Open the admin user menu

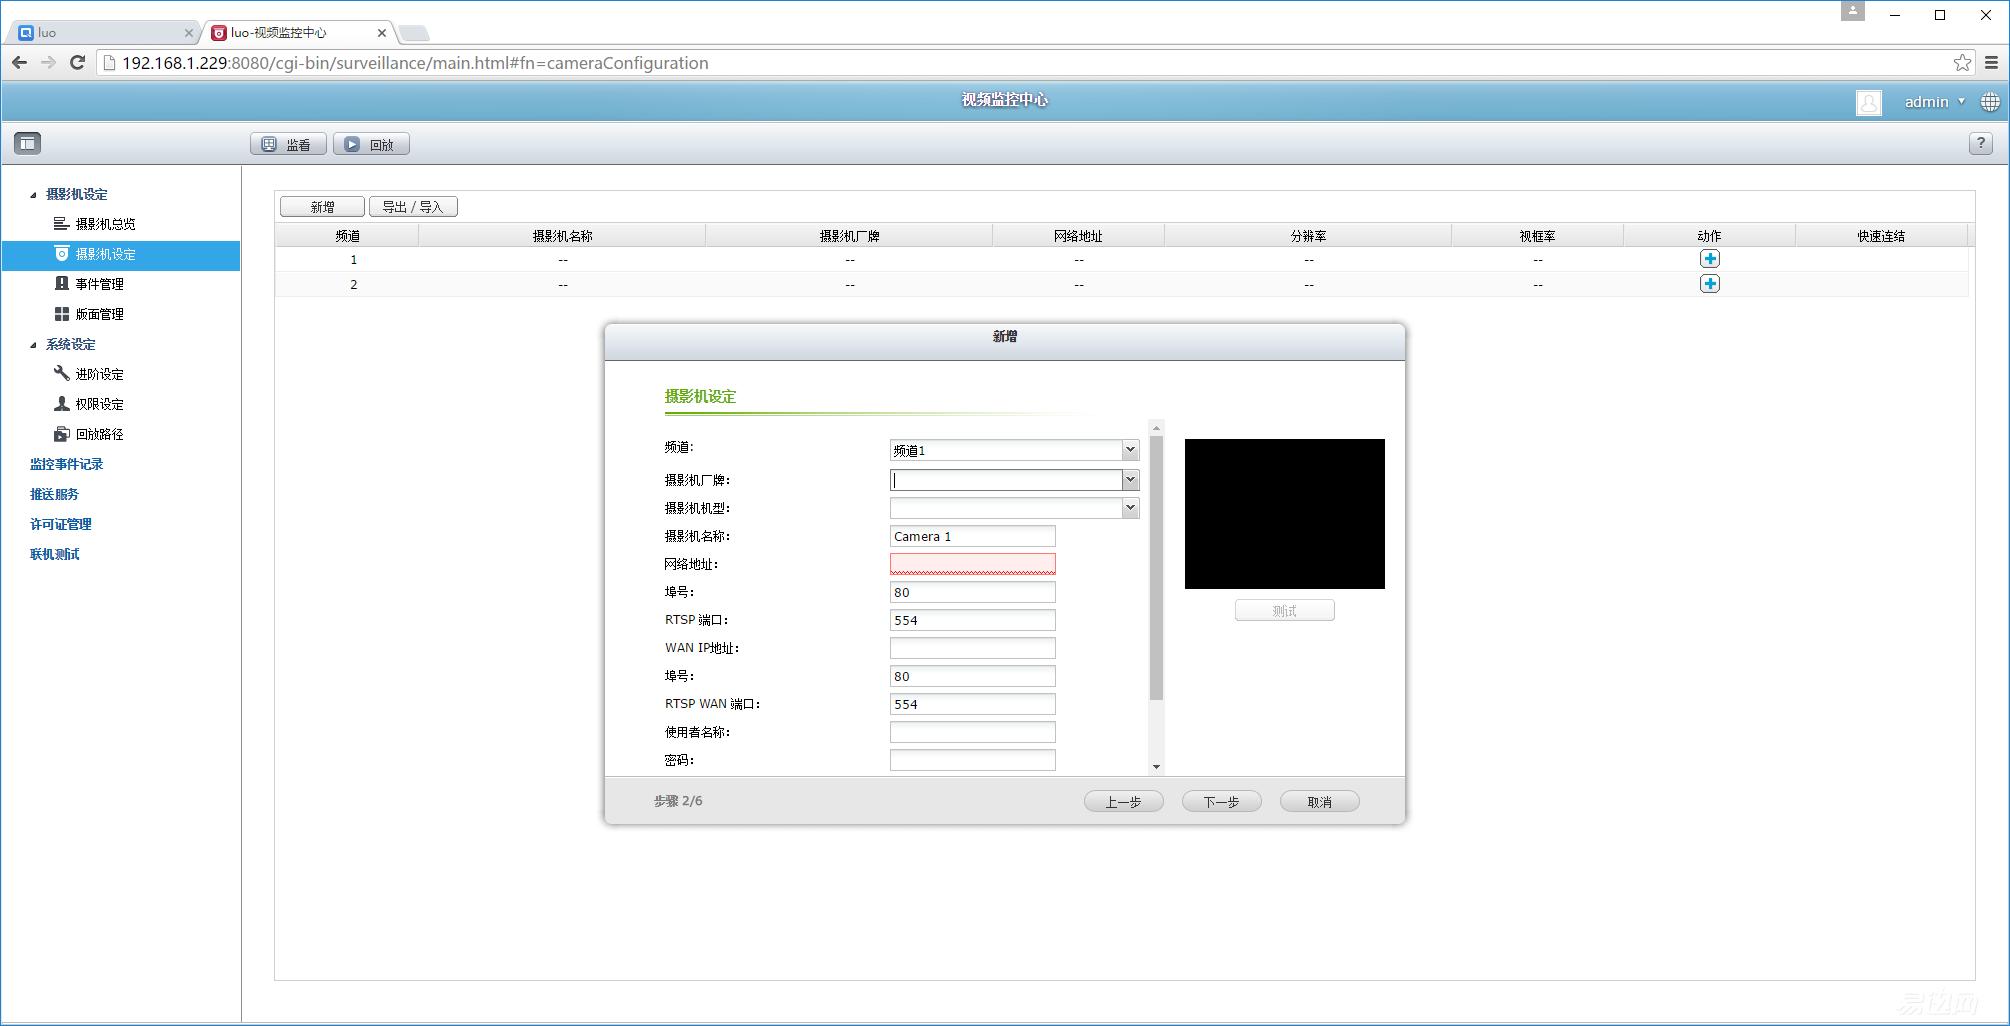pos(1934,102)
